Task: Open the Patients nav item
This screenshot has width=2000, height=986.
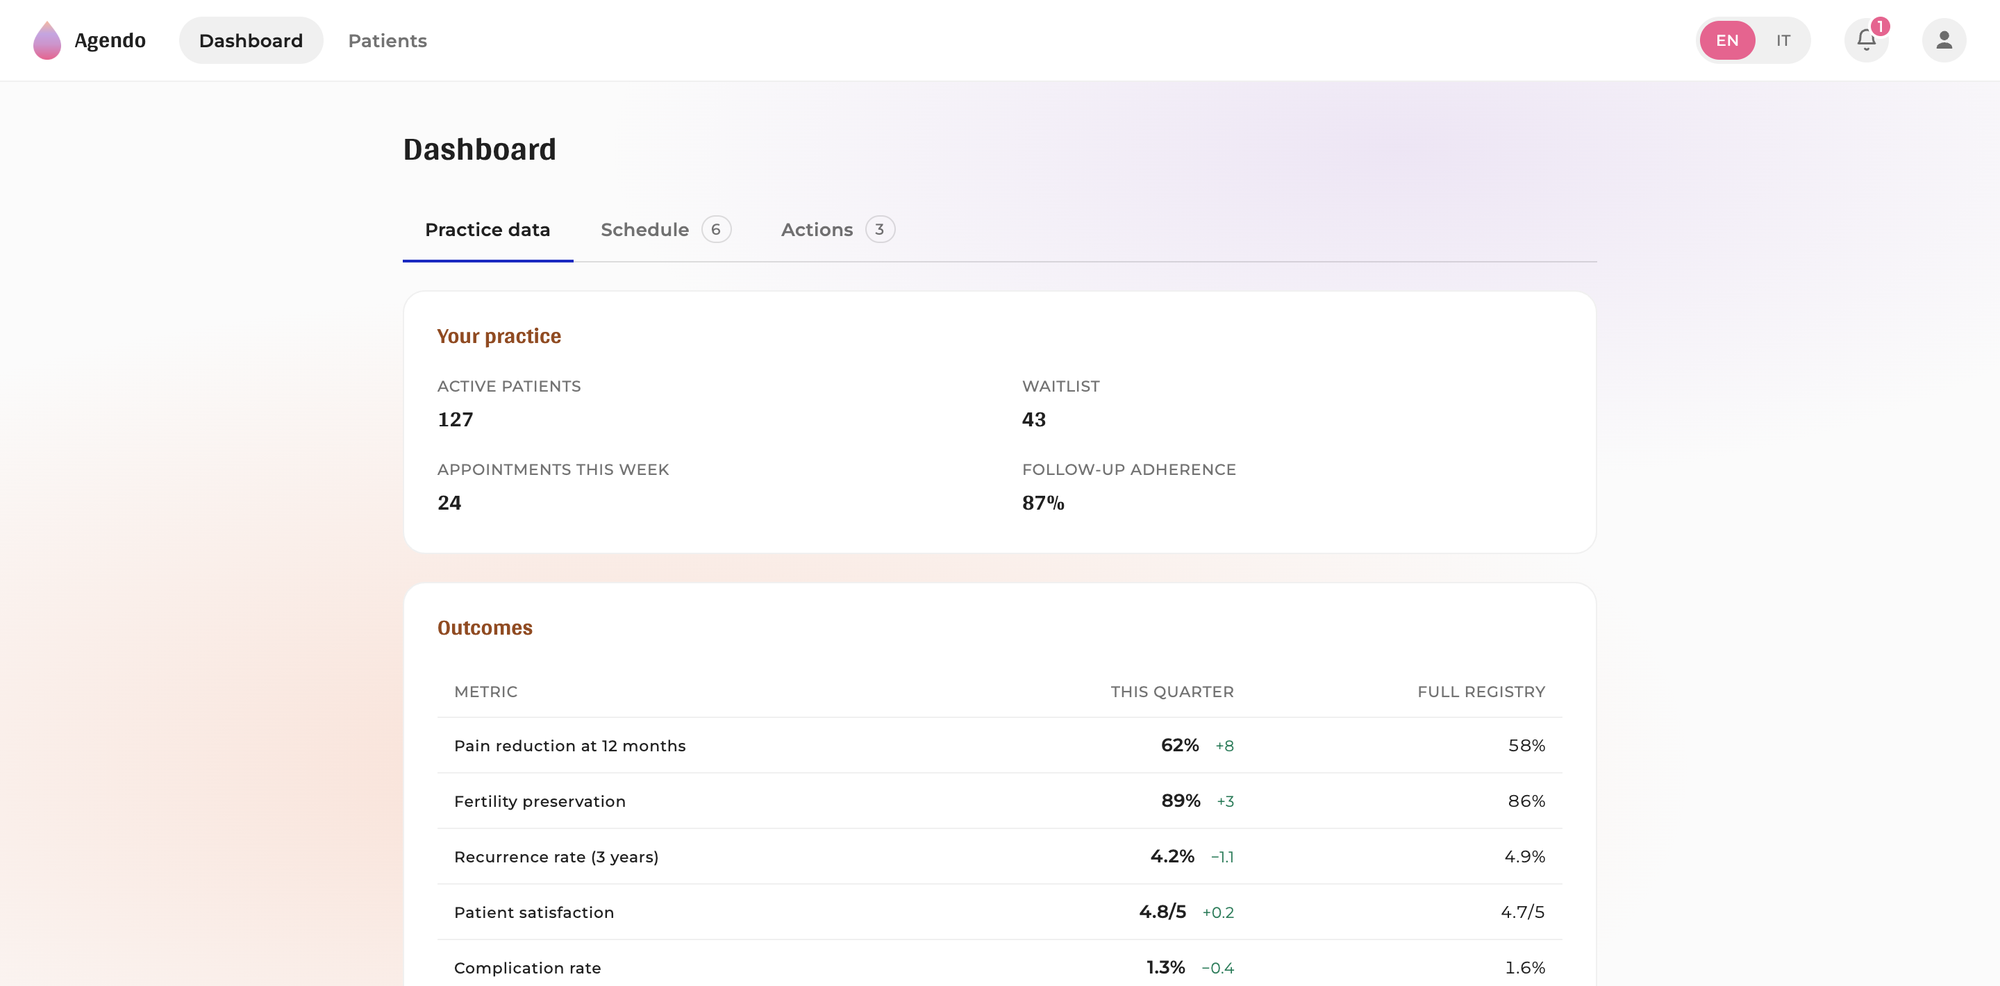Action: 387,40
